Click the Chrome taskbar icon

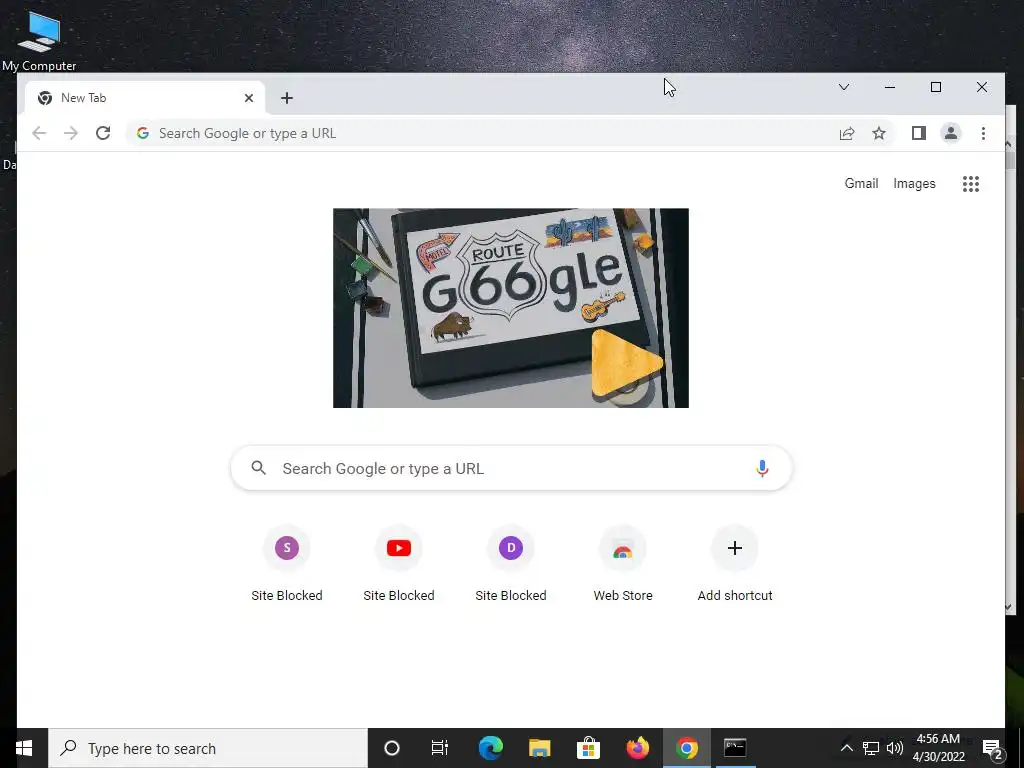pyautogui.click(x=686, y=748)
